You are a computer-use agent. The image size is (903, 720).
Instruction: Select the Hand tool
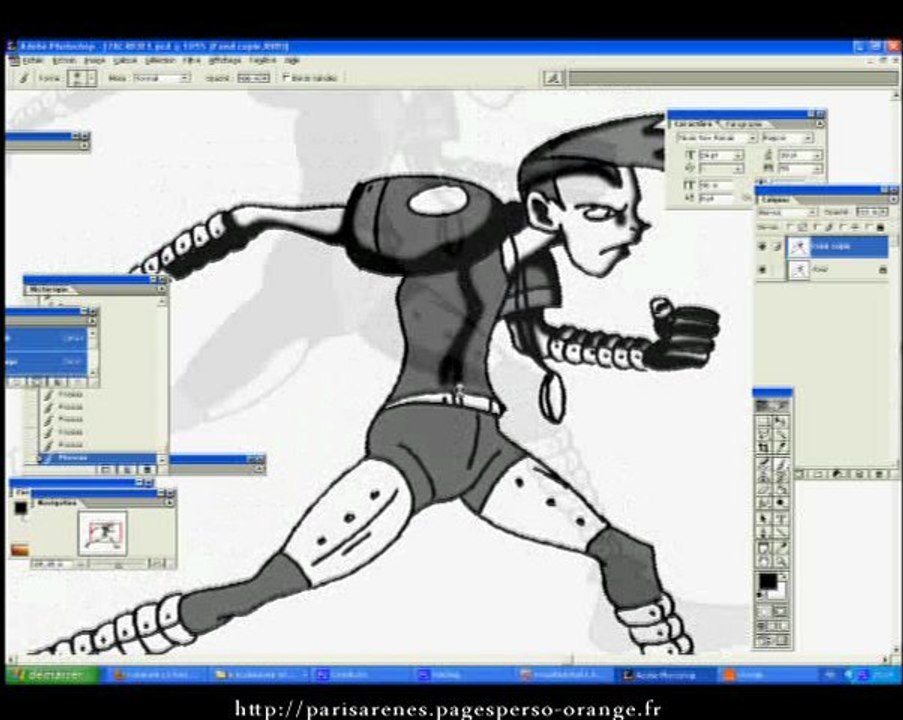[x=764, y=561]
